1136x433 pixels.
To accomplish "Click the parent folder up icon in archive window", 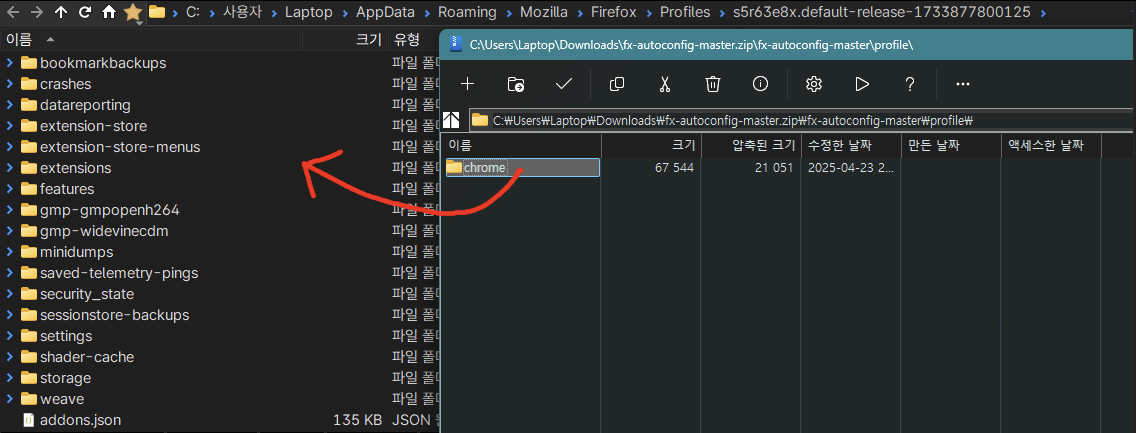I will (x=452, y=119).
